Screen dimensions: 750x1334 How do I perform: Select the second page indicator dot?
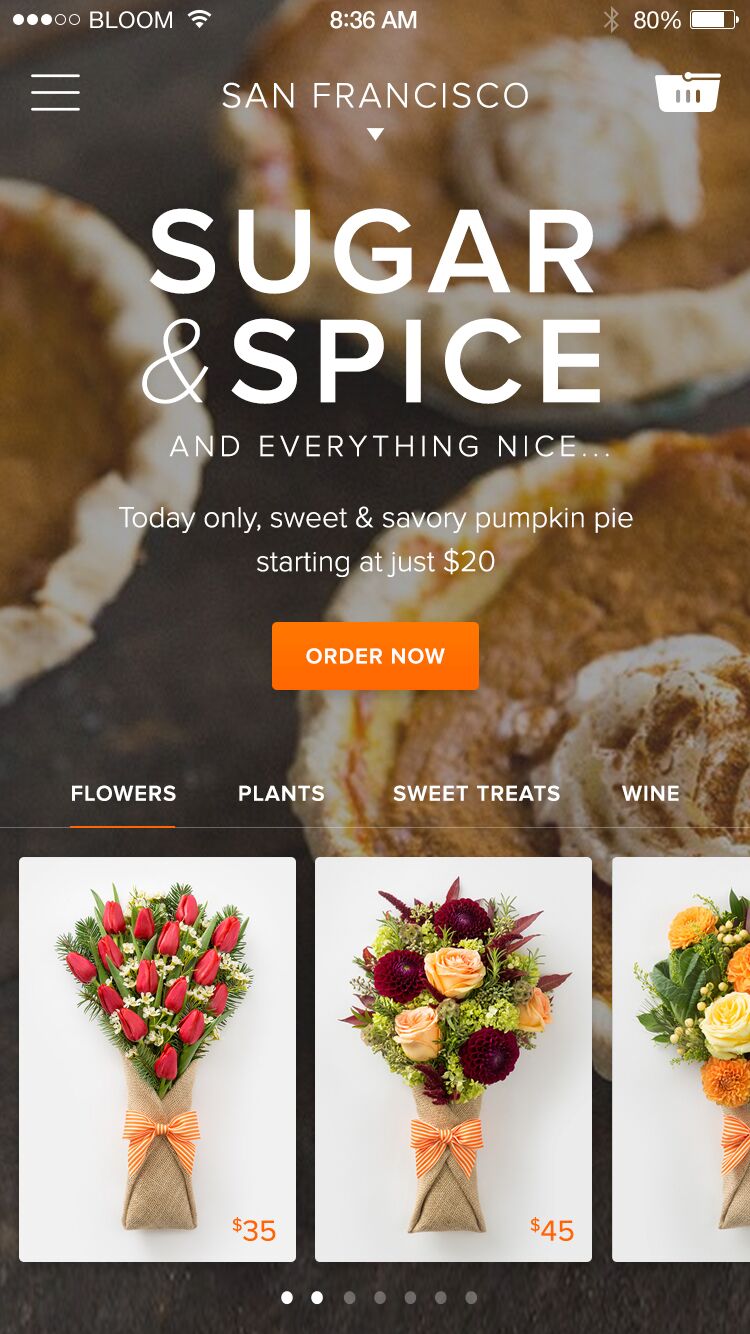coord(317,1297)
